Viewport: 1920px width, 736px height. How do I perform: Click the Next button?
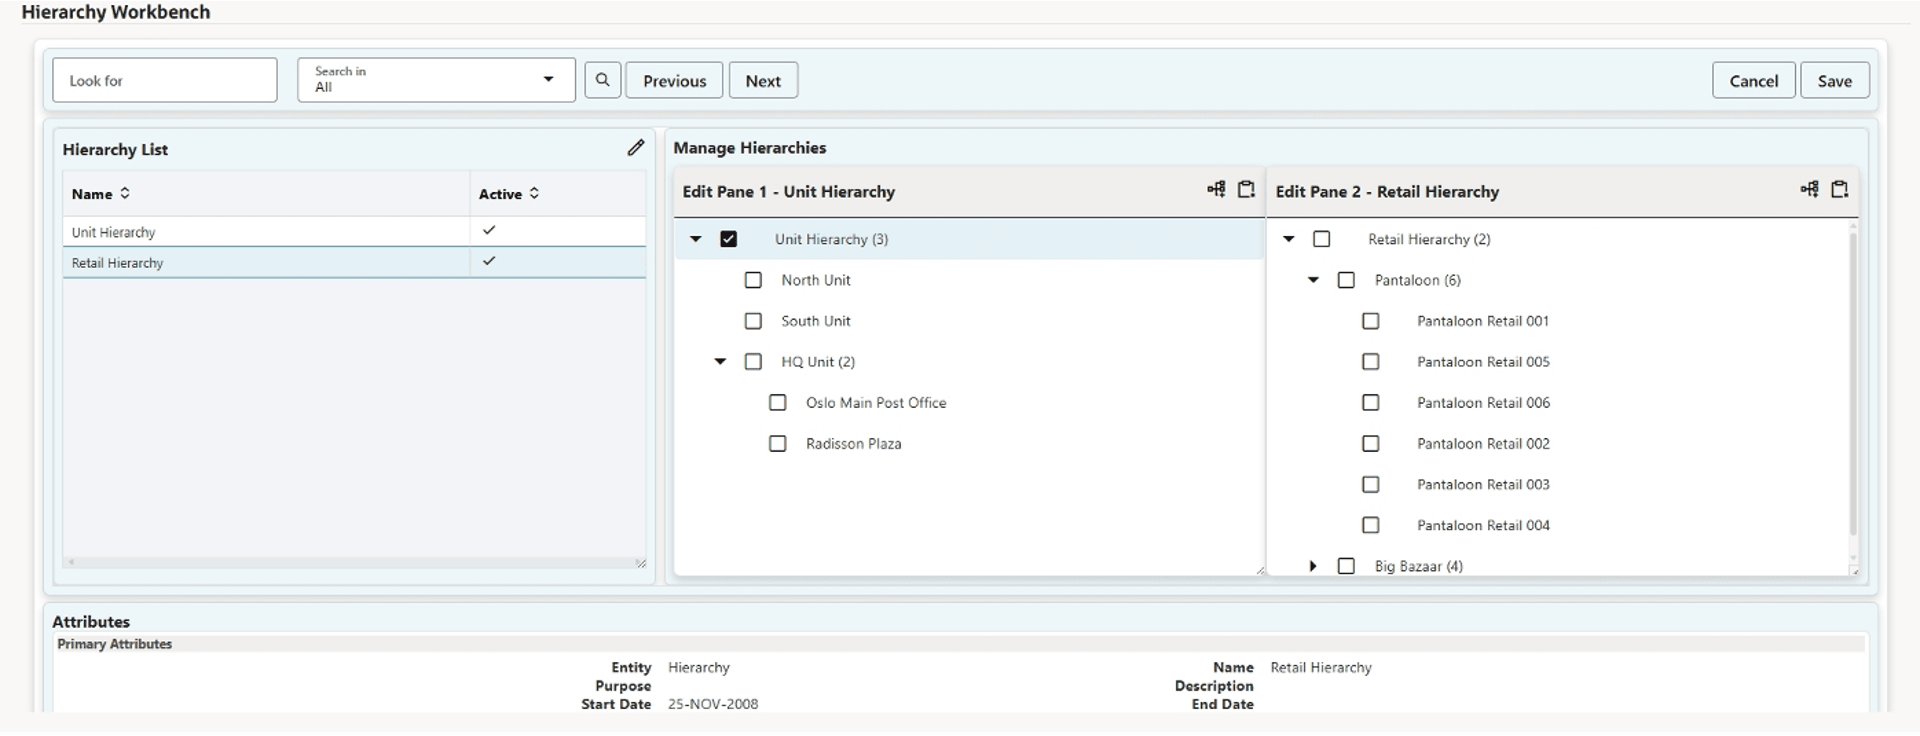763,81
